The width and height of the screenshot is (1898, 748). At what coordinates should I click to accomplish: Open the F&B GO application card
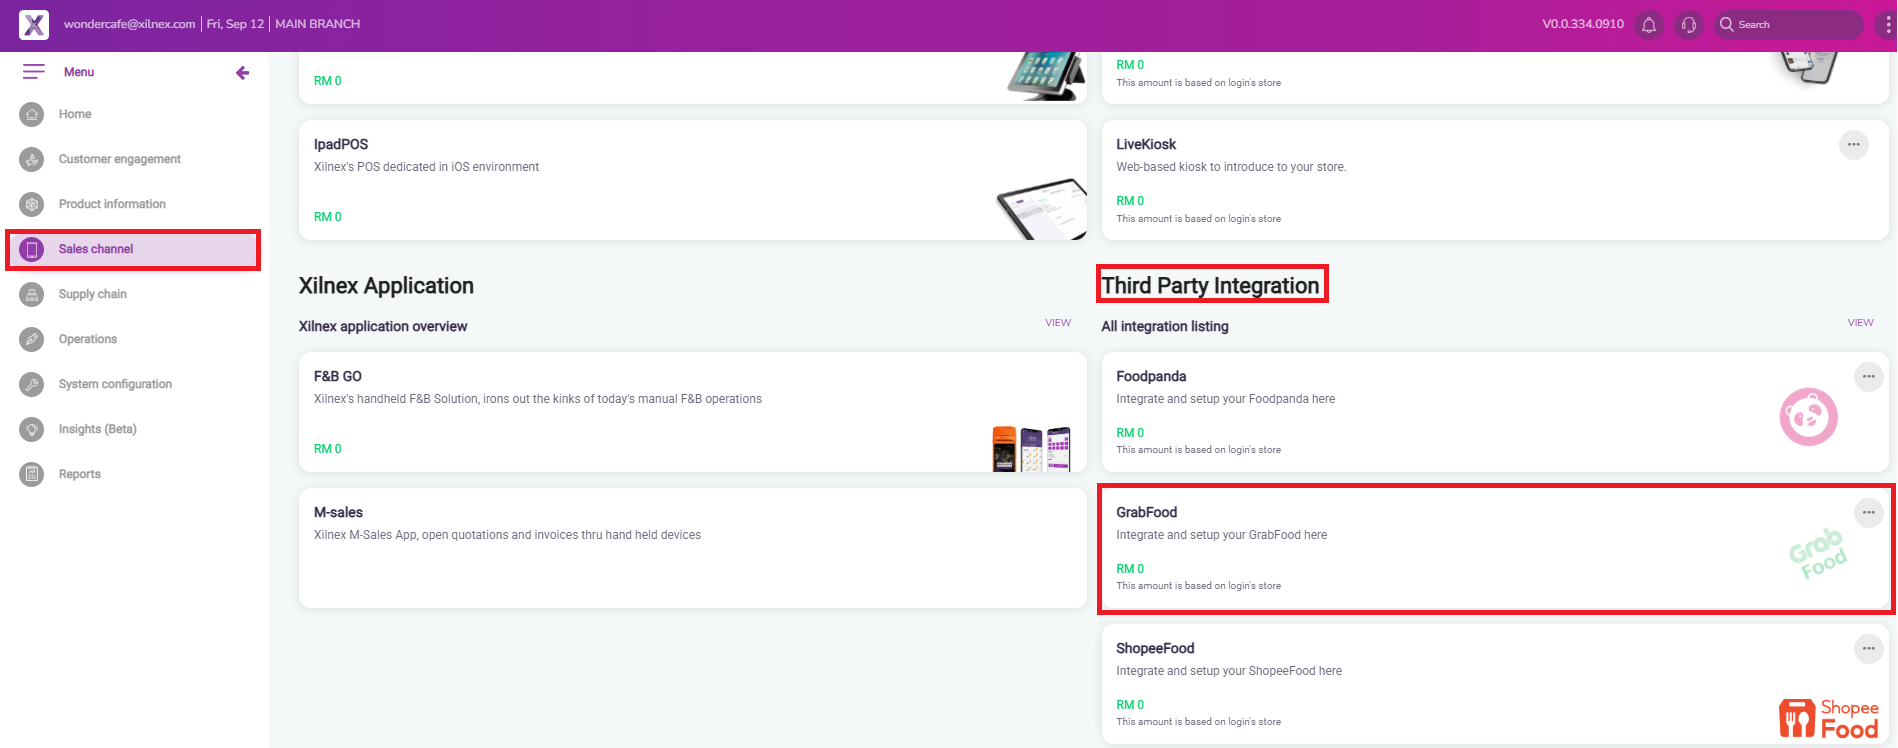point(692,411)
